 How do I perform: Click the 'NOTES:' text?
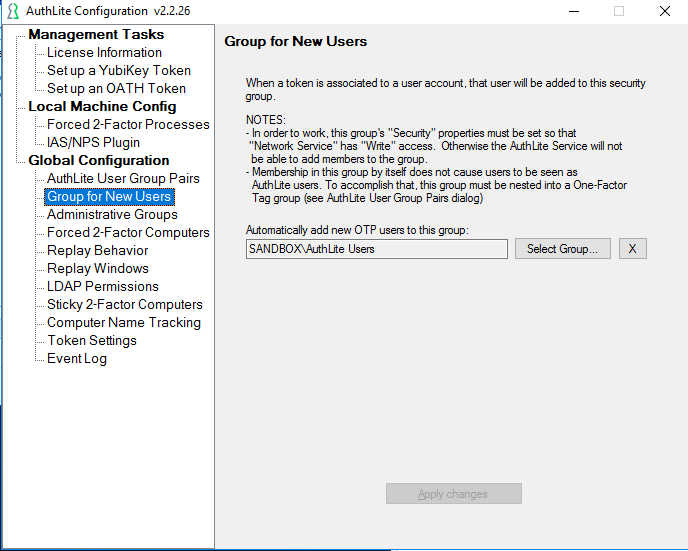click(265, 120)
